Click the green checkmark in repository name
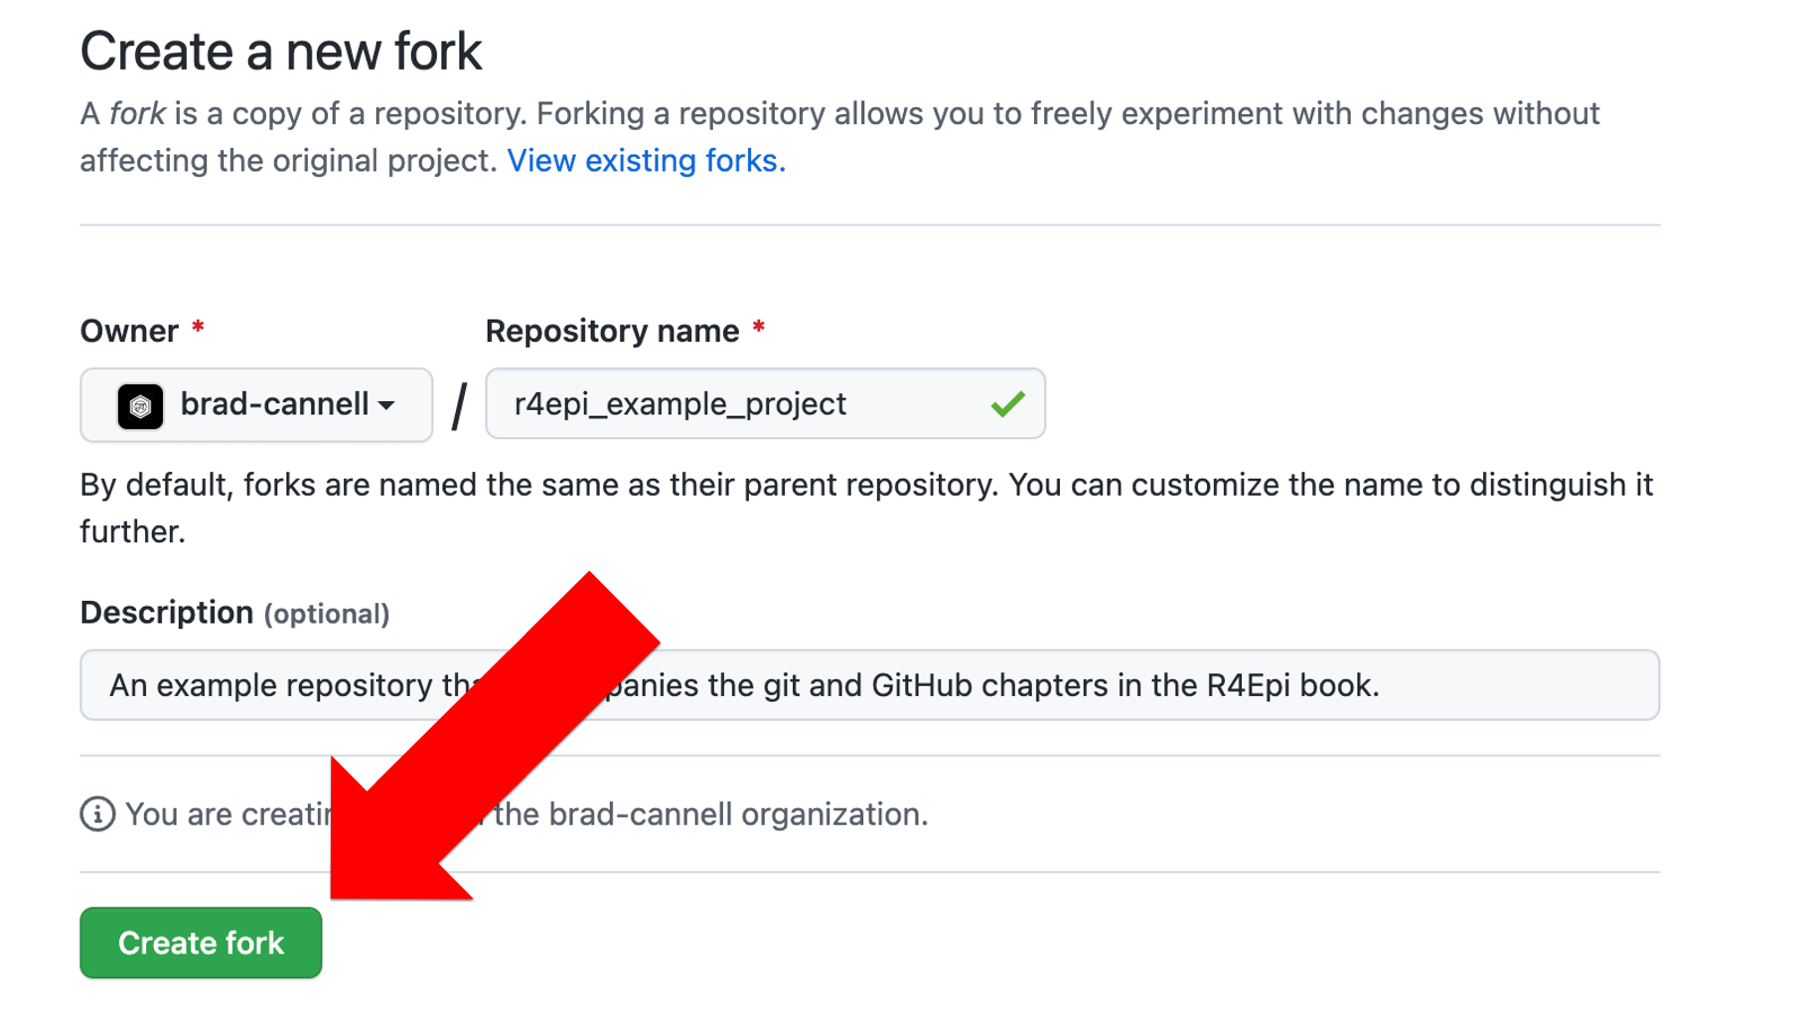Viewport: 1801px width, 1013px height. coord(1008,404)
